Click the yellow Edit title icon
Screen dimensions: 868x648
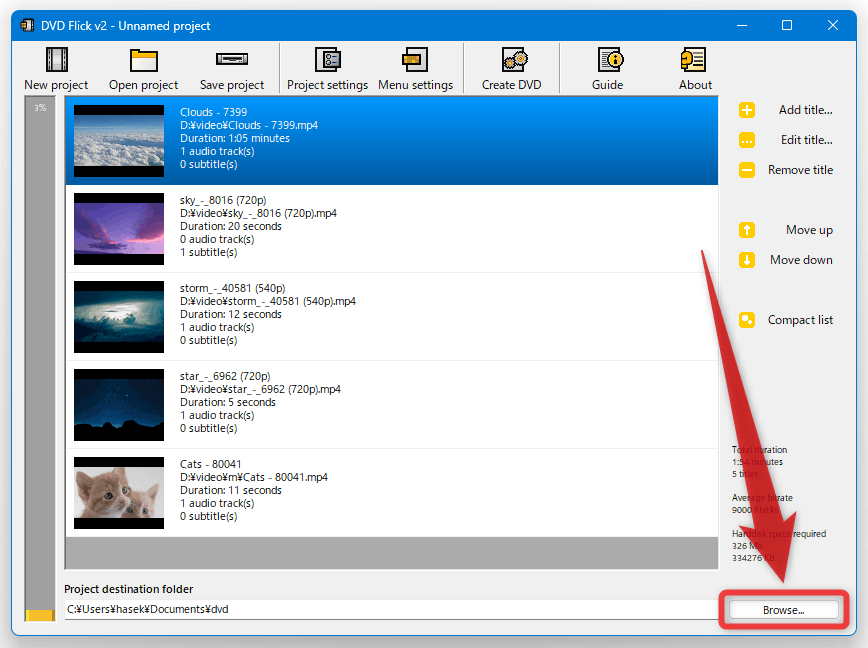pyautogui.click(x=747, y=140)
